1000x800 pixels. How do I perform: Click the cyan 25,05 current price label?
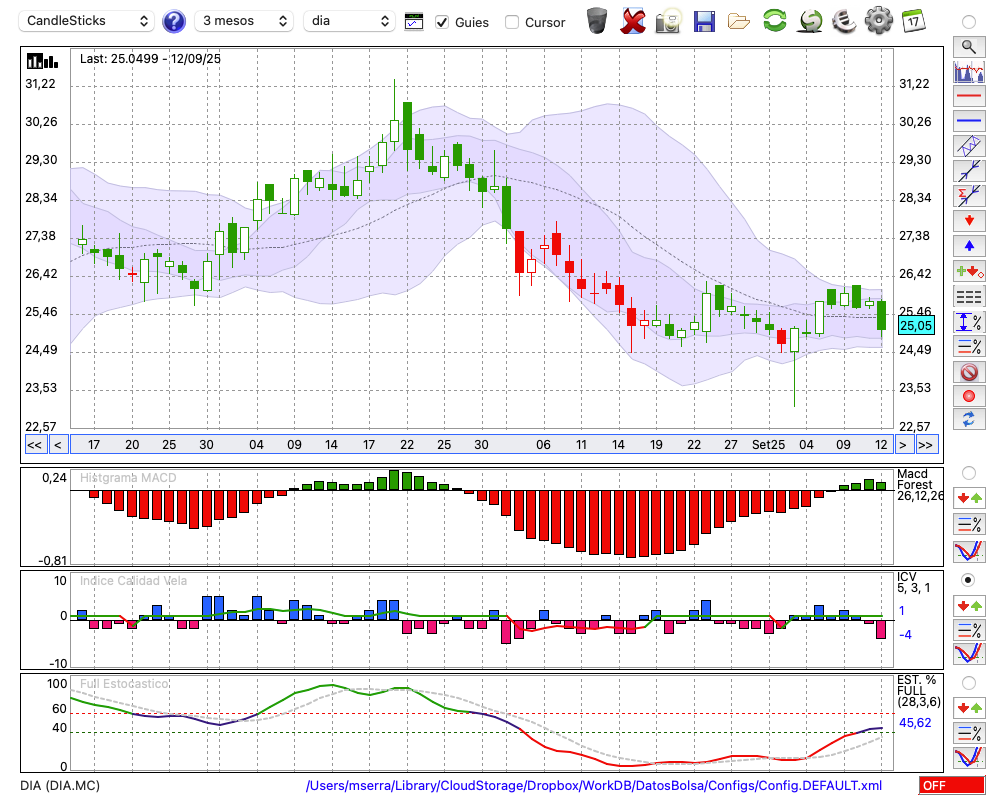coord(916,325)
